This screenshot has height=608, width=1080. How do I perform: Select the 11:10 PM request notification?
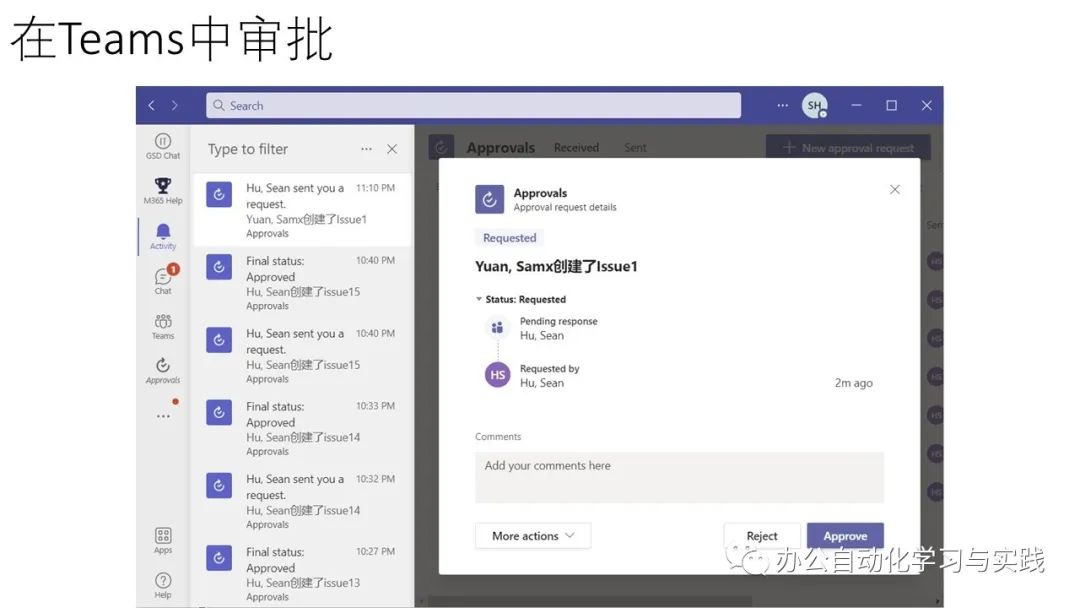click(300, 210)
